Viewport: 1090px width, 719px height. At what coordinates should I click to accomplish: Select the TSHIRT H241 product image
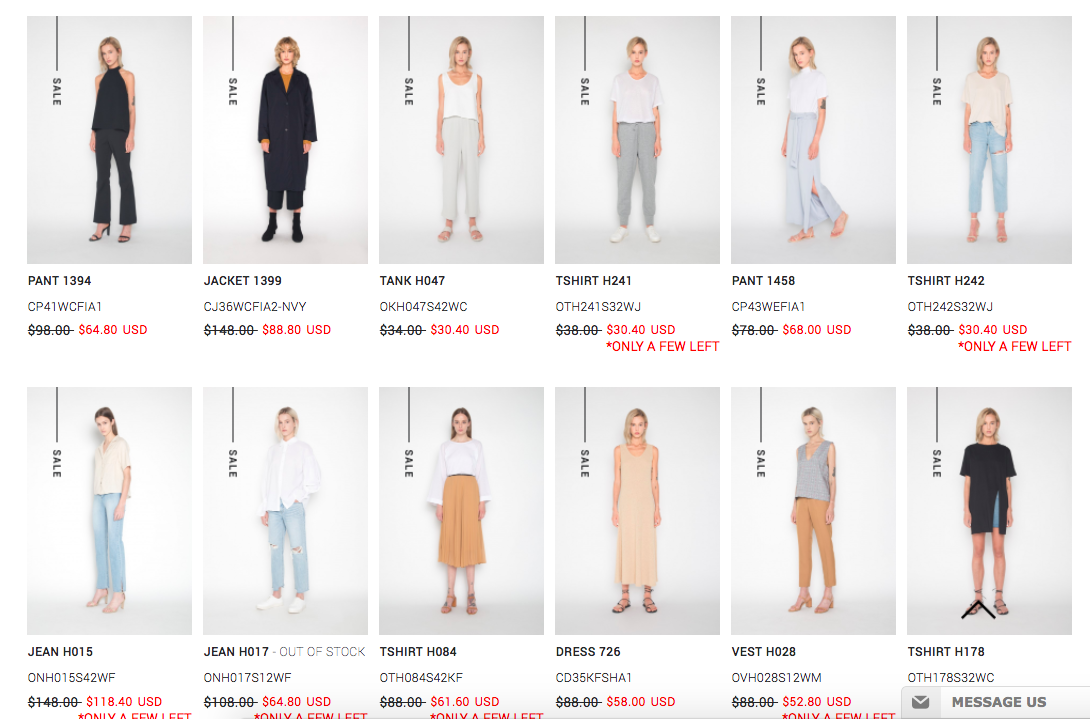pyautogui.click(x=637, y=140)
